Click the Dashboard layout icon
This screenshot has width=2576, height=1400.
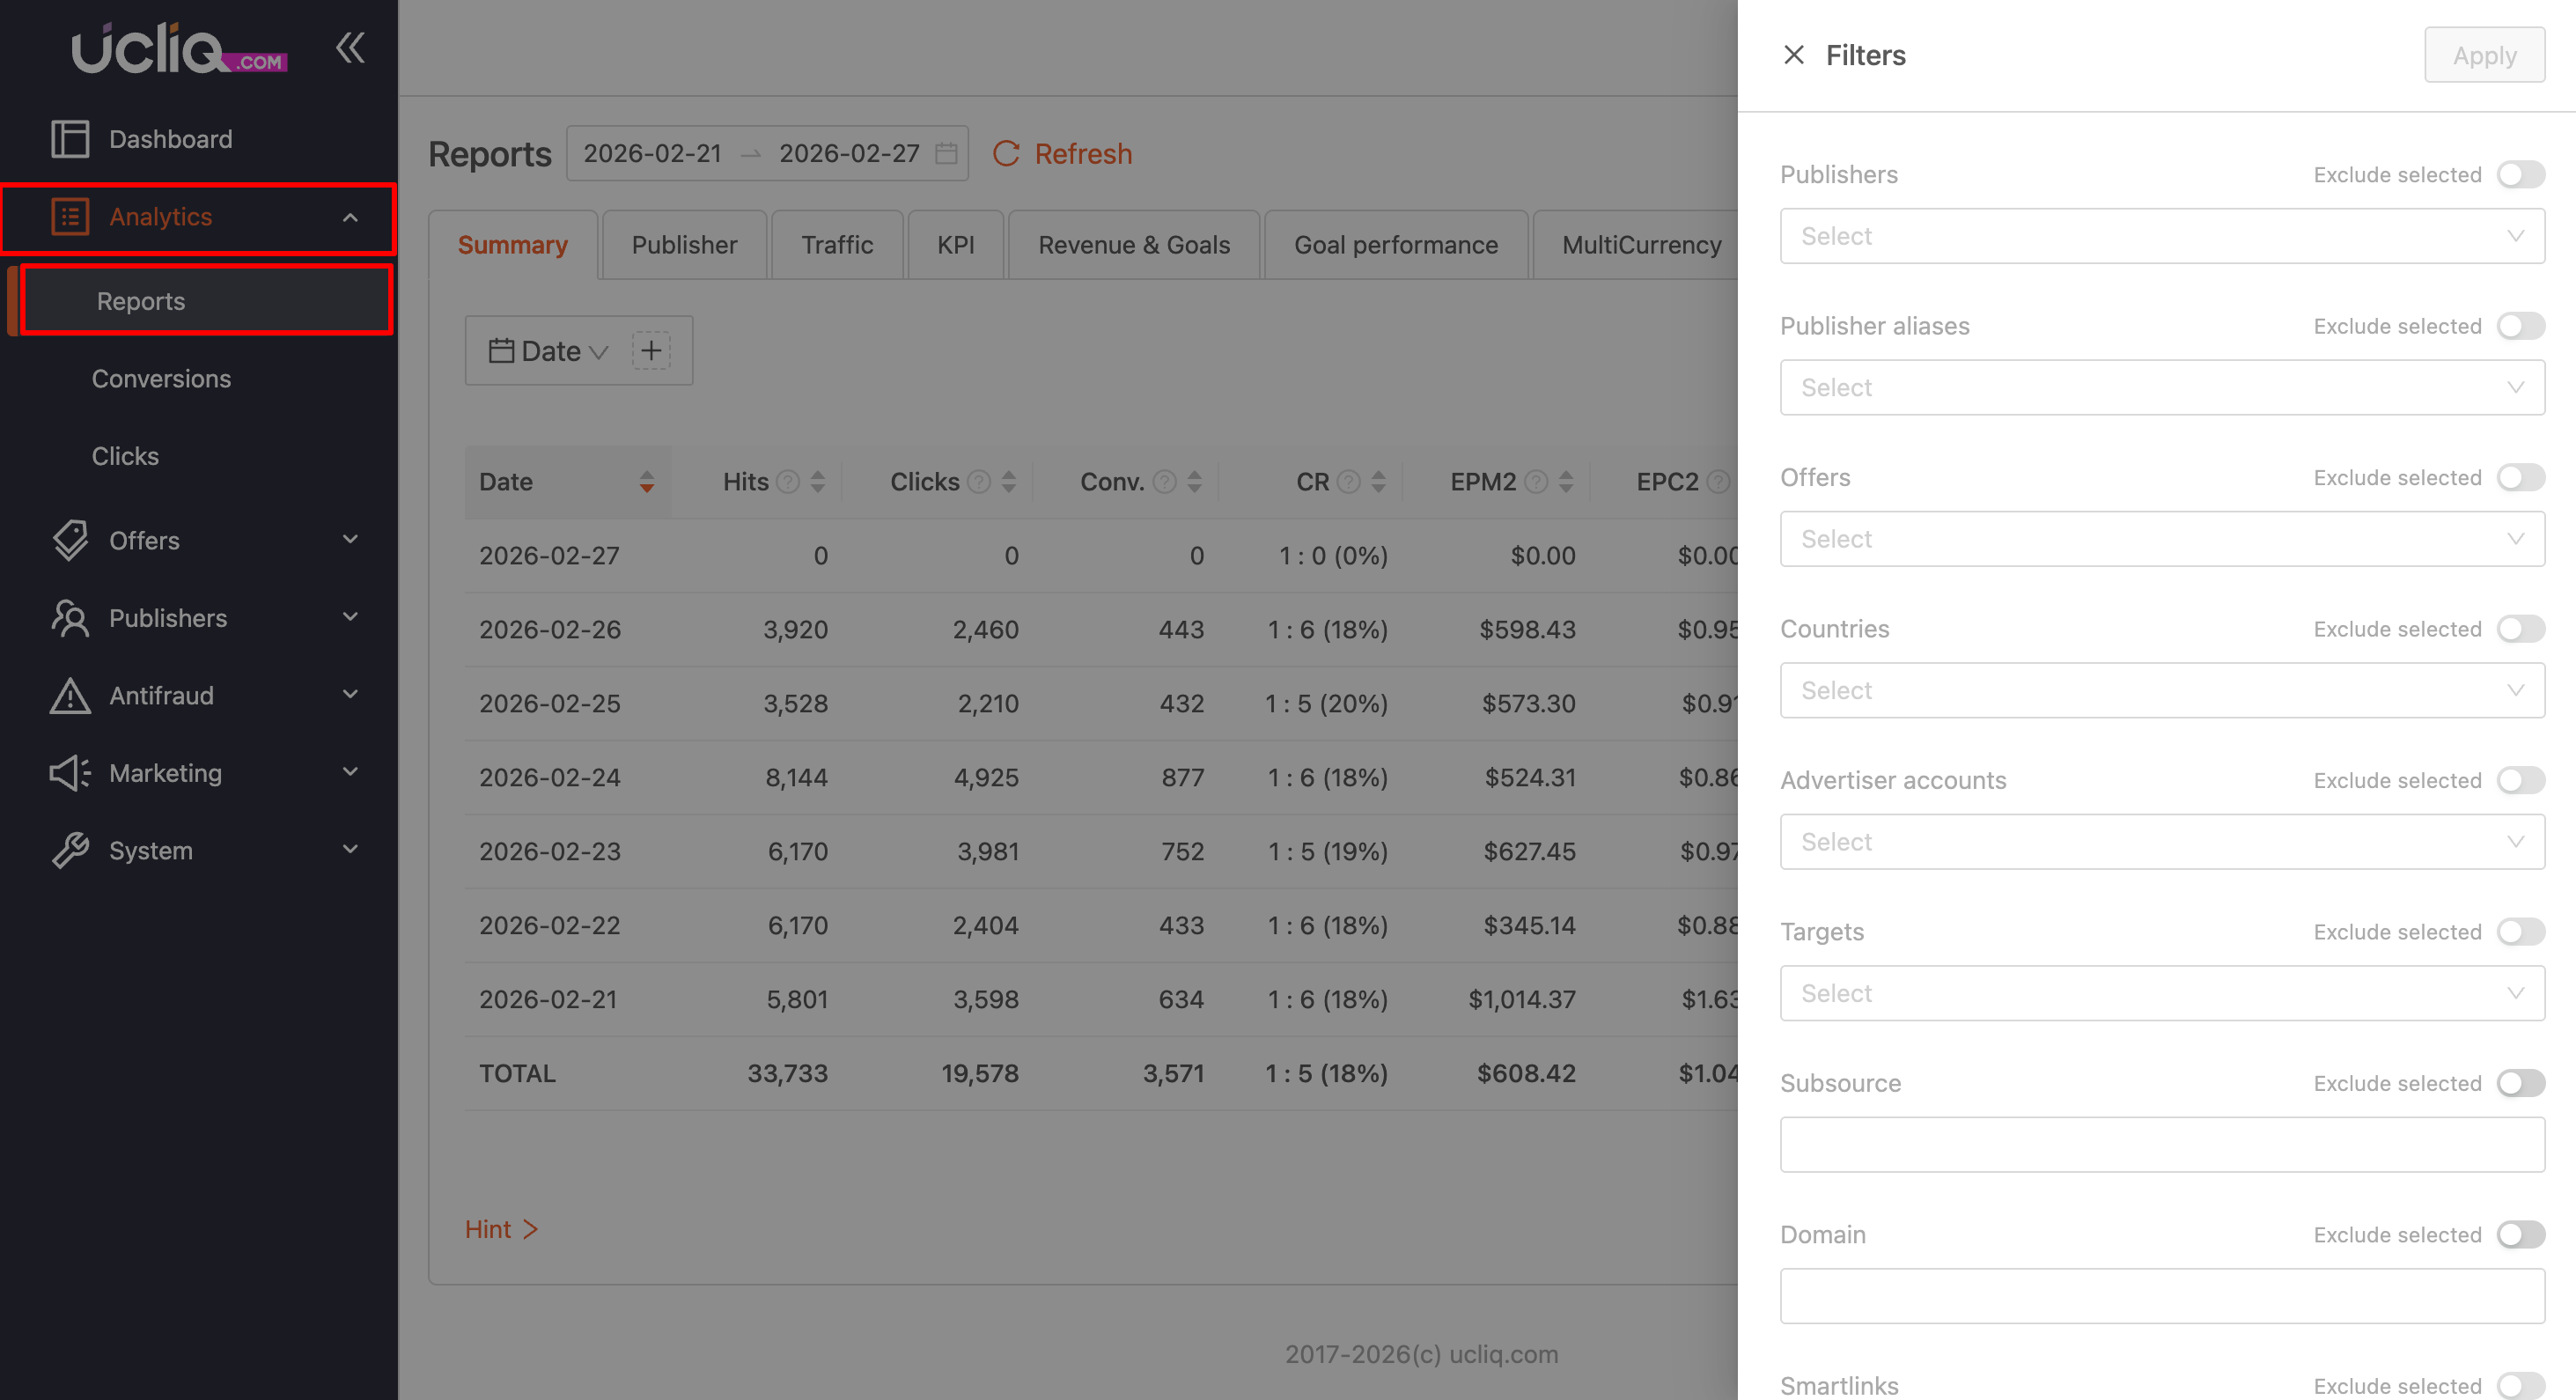[x=70, y=139]
